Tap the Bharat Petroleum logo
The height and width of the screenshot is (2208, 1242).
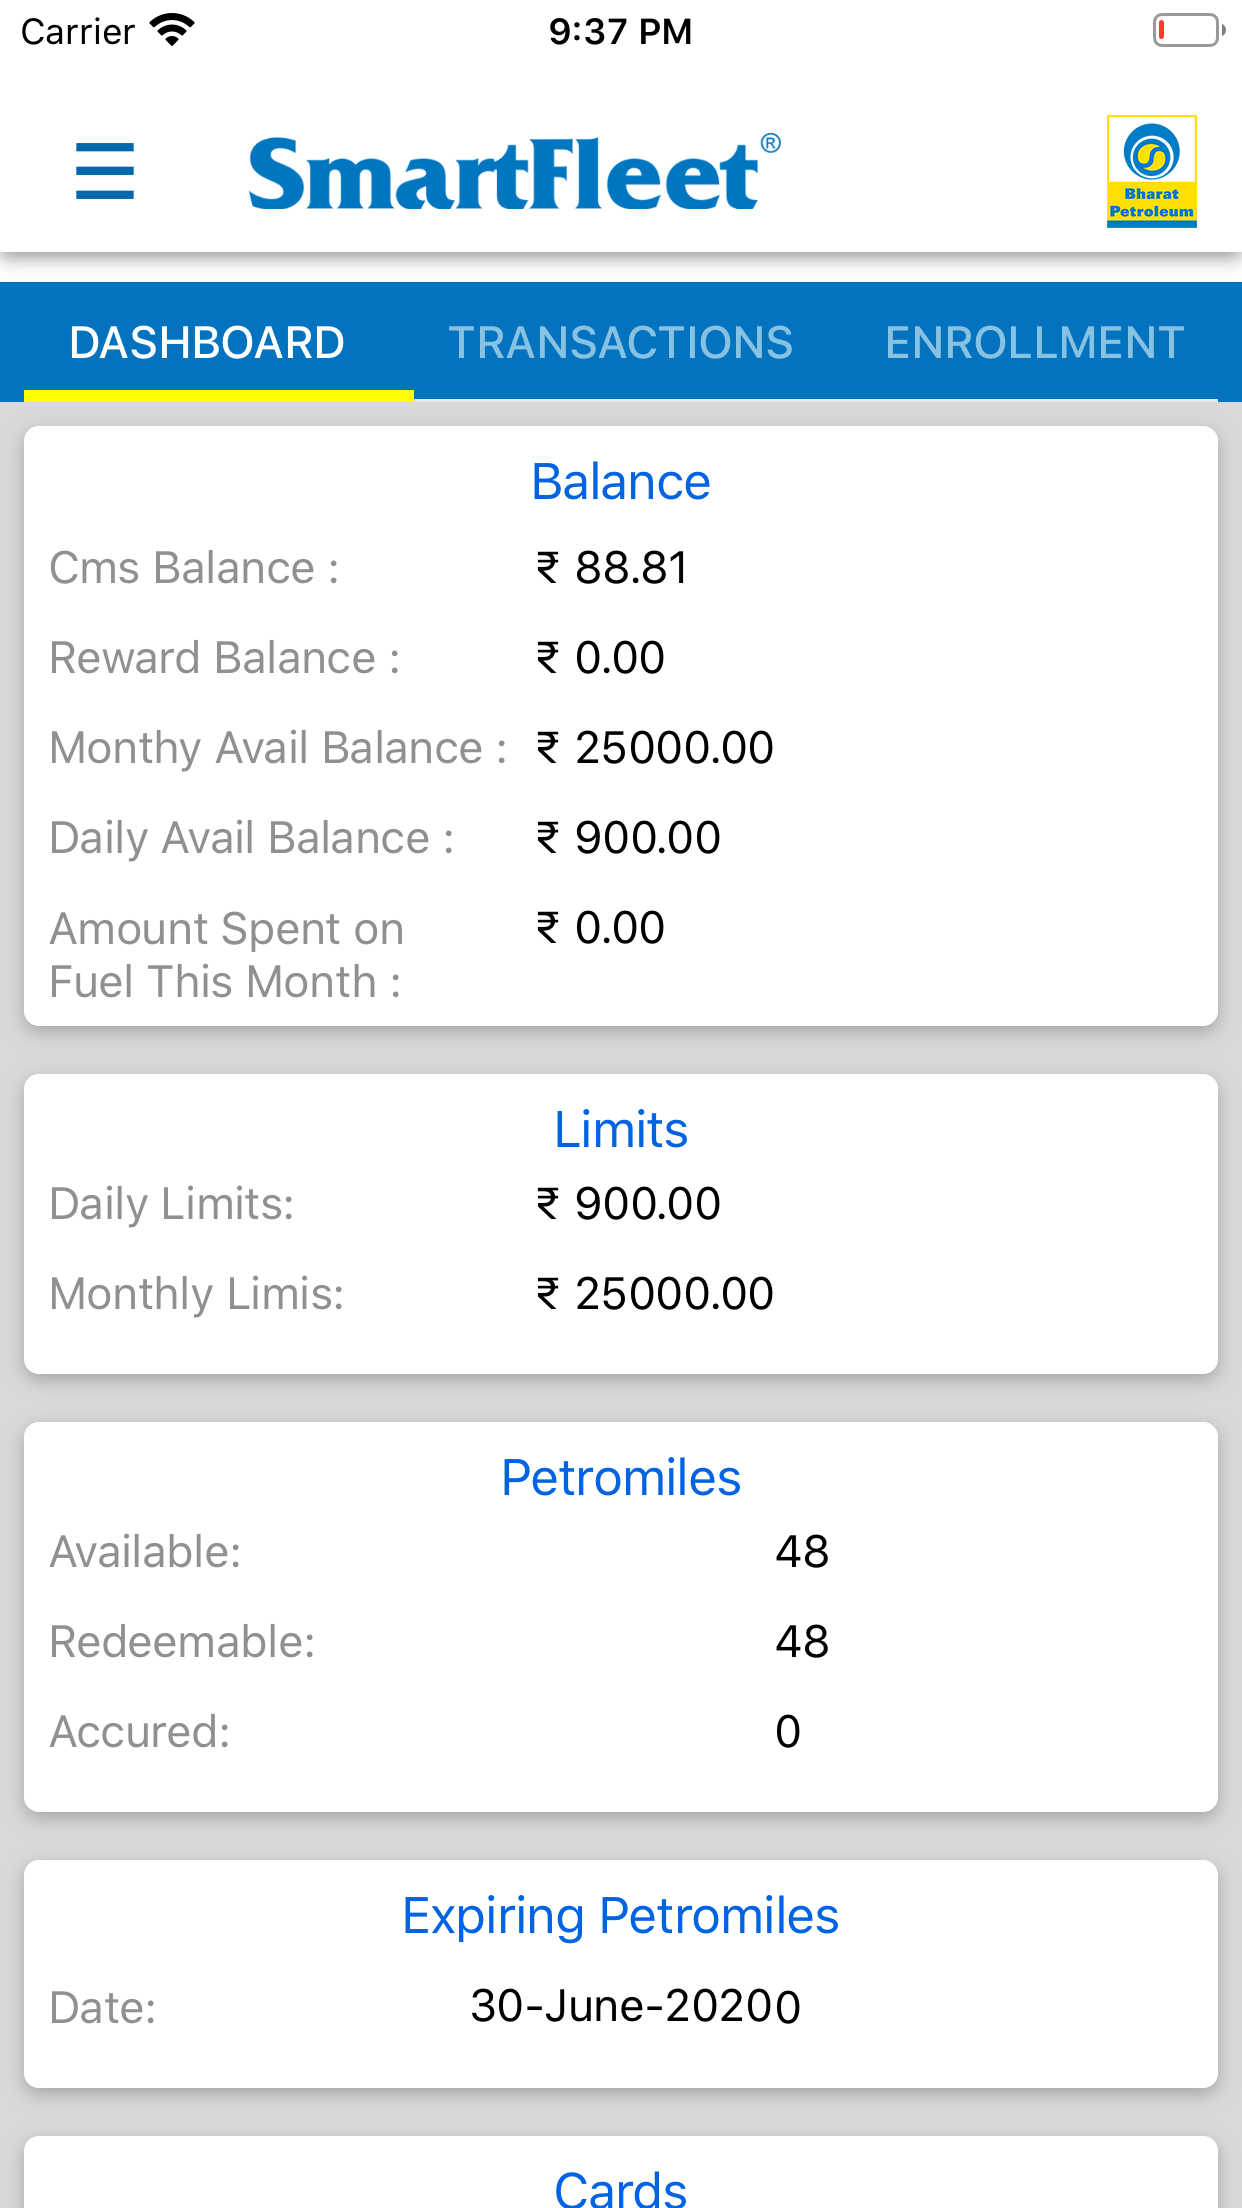pyautogui.click(x=1151, y=171)
